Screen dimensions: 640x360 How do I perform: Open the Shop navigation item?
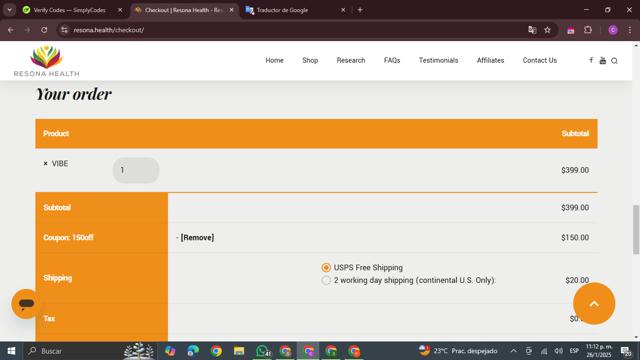tap(310, 60)
